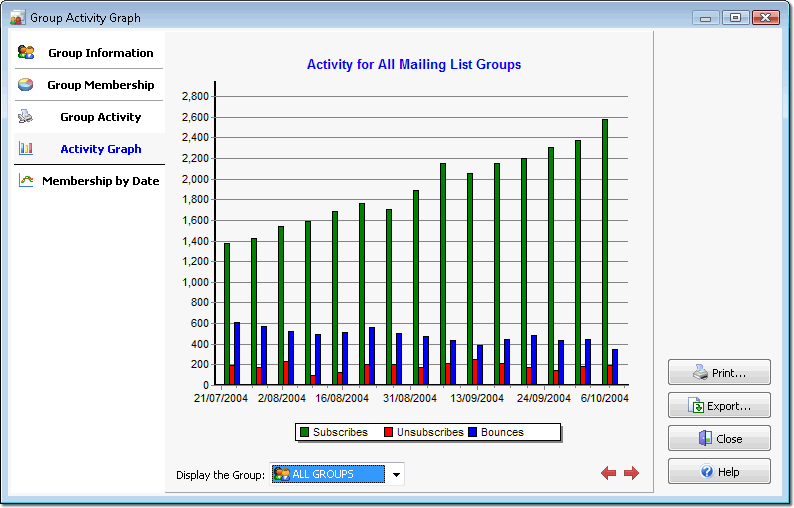This screenshot has width=794, height=508.
Task: Click the chart title Activity for All Mailing List Groups
Action: point(414,64)
